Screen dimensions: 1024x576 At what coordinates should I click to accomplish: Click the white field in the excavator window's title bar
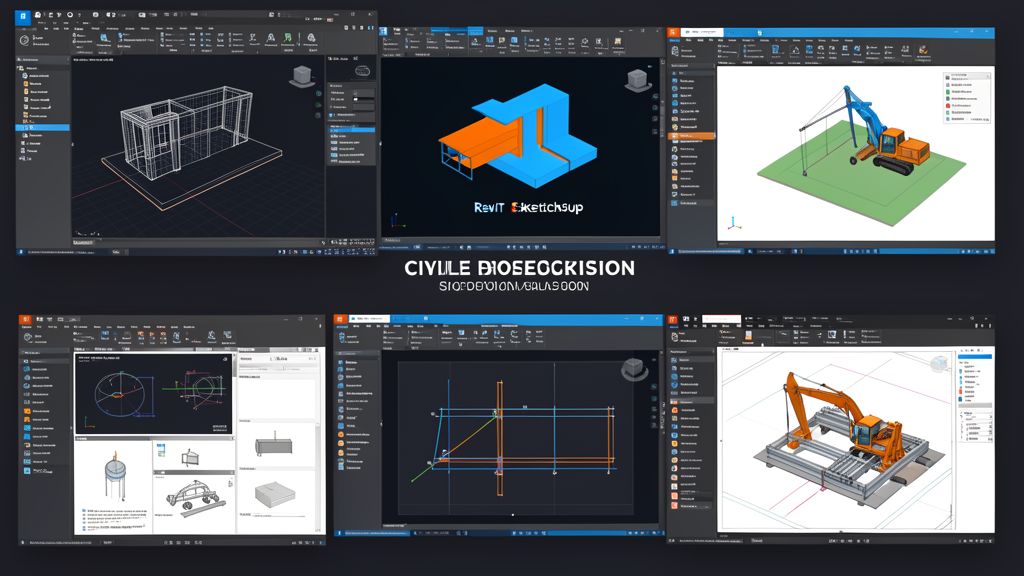[x=721, y=319]
